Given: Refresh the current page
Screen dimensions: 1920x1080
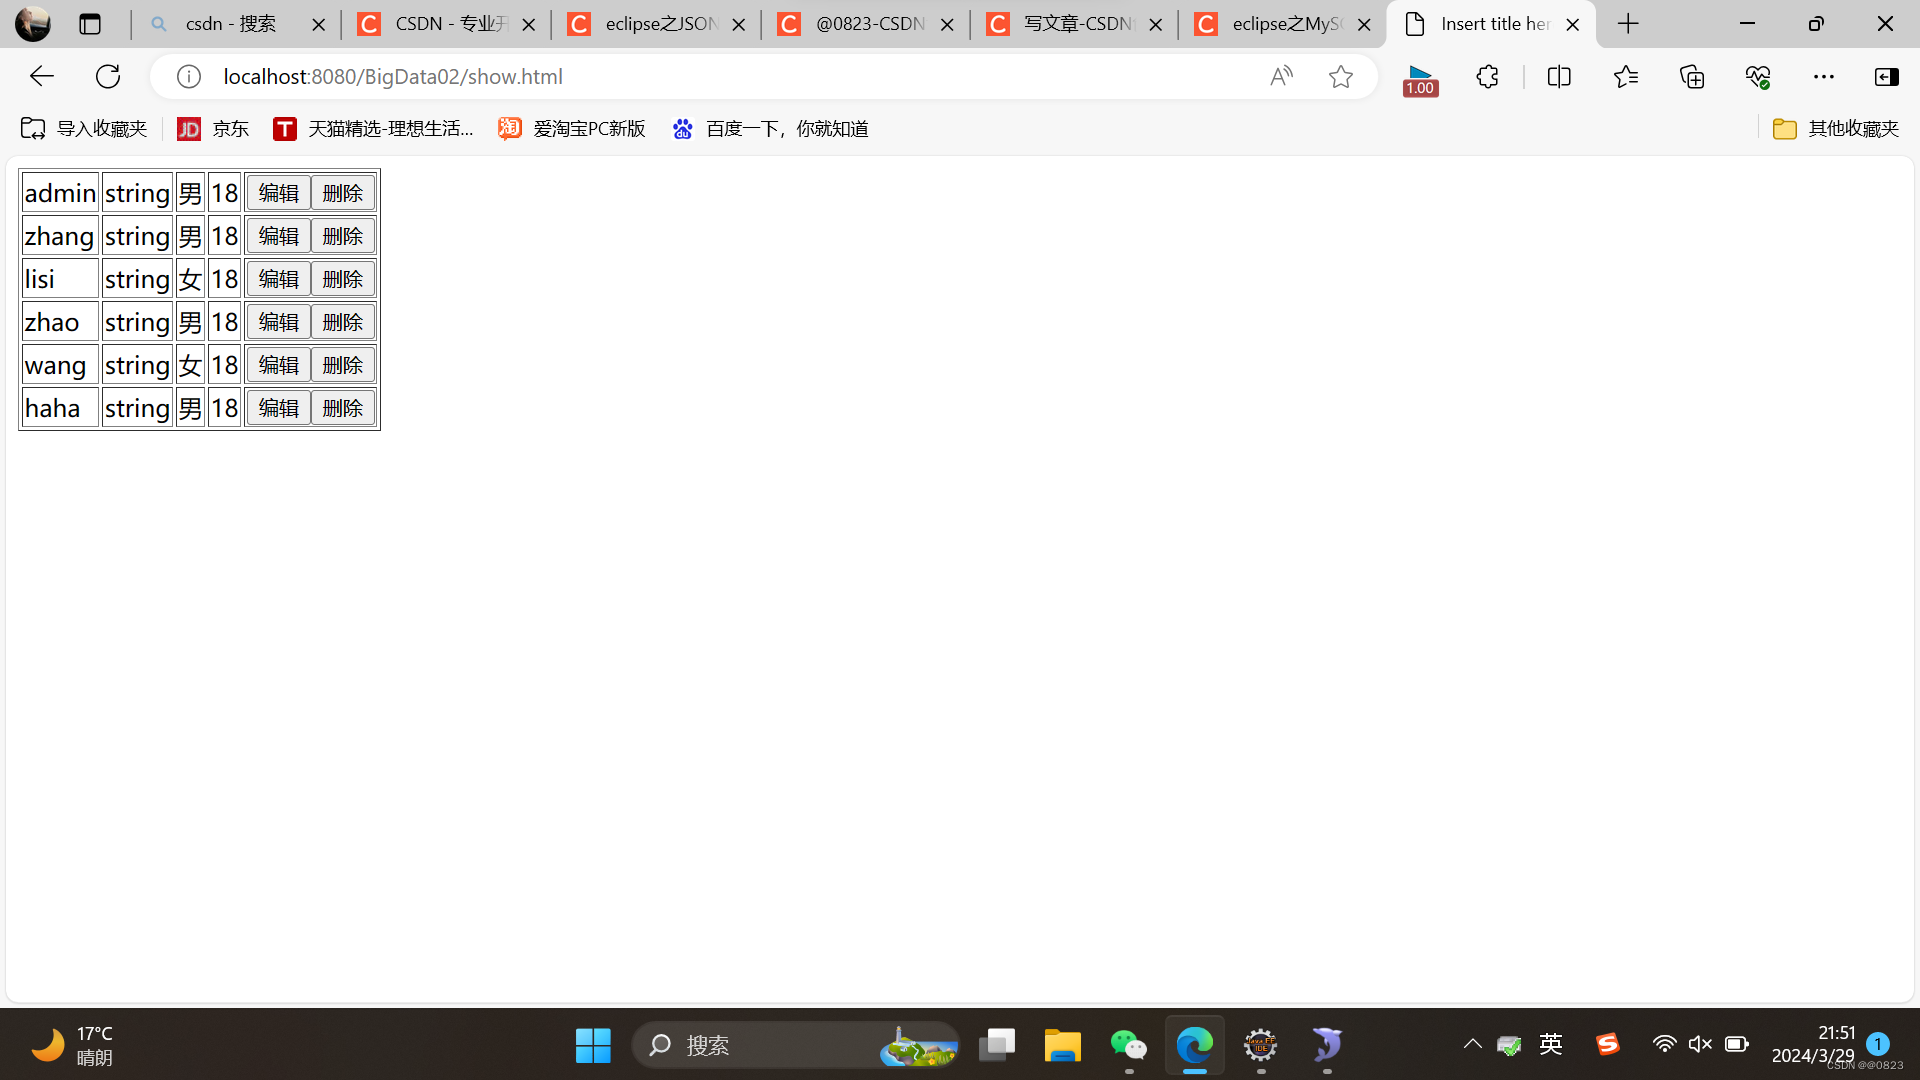Looking at the screenshot, I should (x=107, y=76).
